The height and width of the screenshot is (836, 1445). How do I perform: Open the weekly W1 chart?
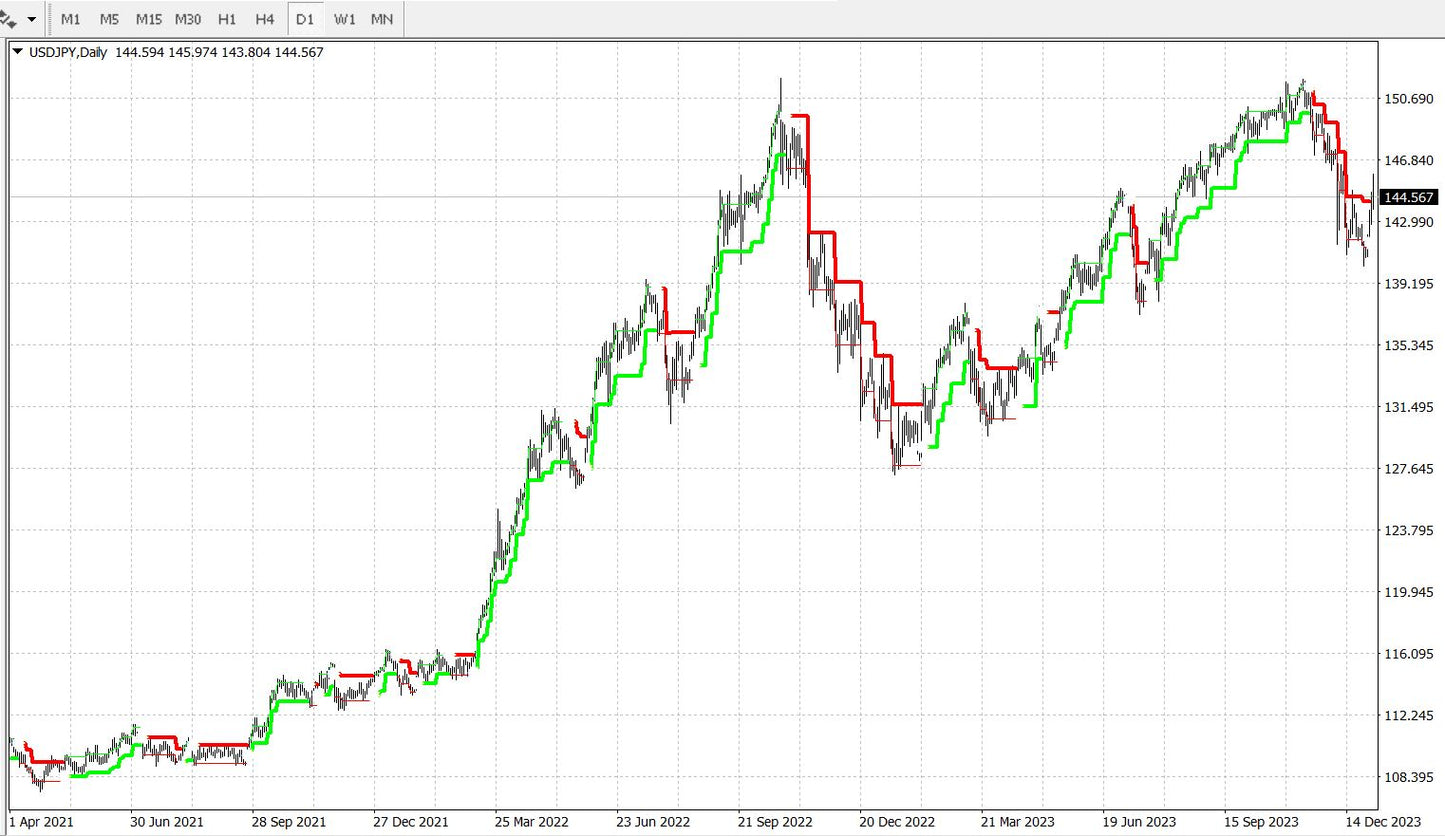(344, 18)
